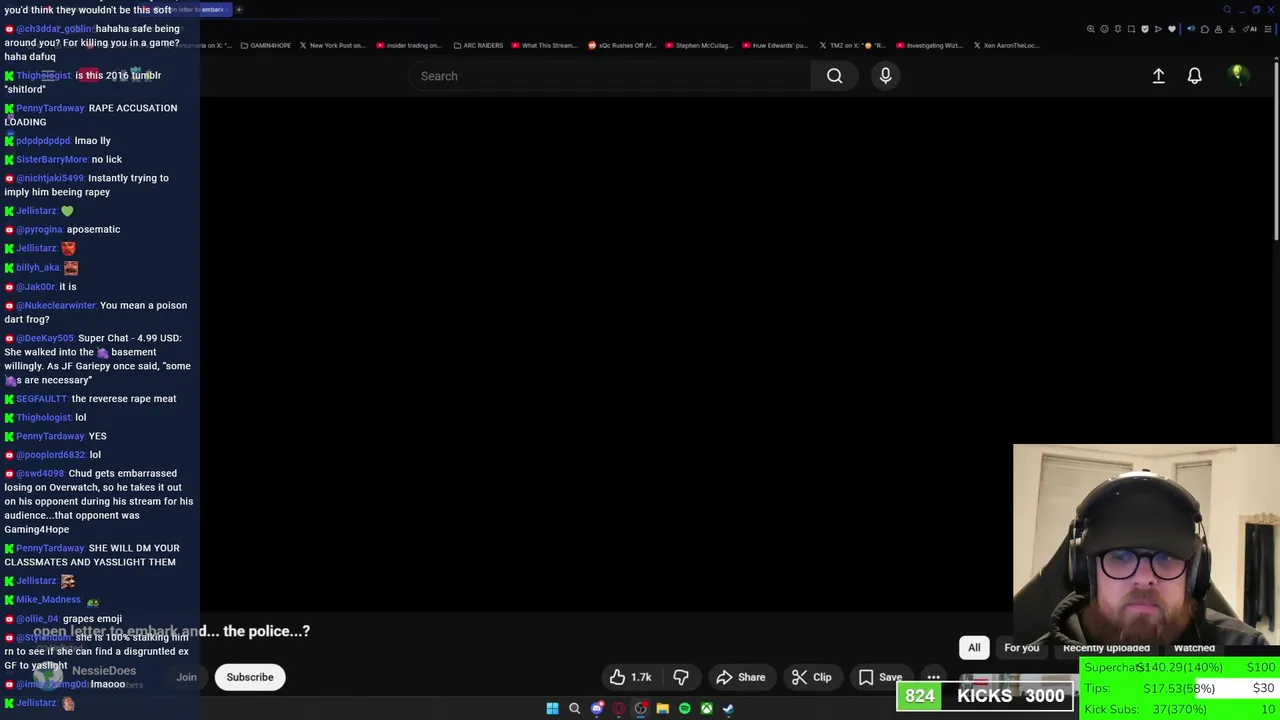Click chat username SEGFAULTT
1280x720 pixels.
tap(42, 399)
